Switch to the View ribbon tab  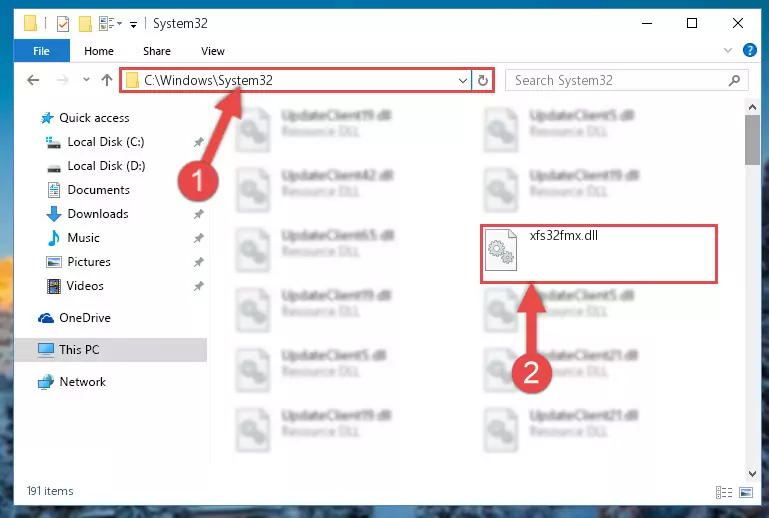click(x=212, y=51)
